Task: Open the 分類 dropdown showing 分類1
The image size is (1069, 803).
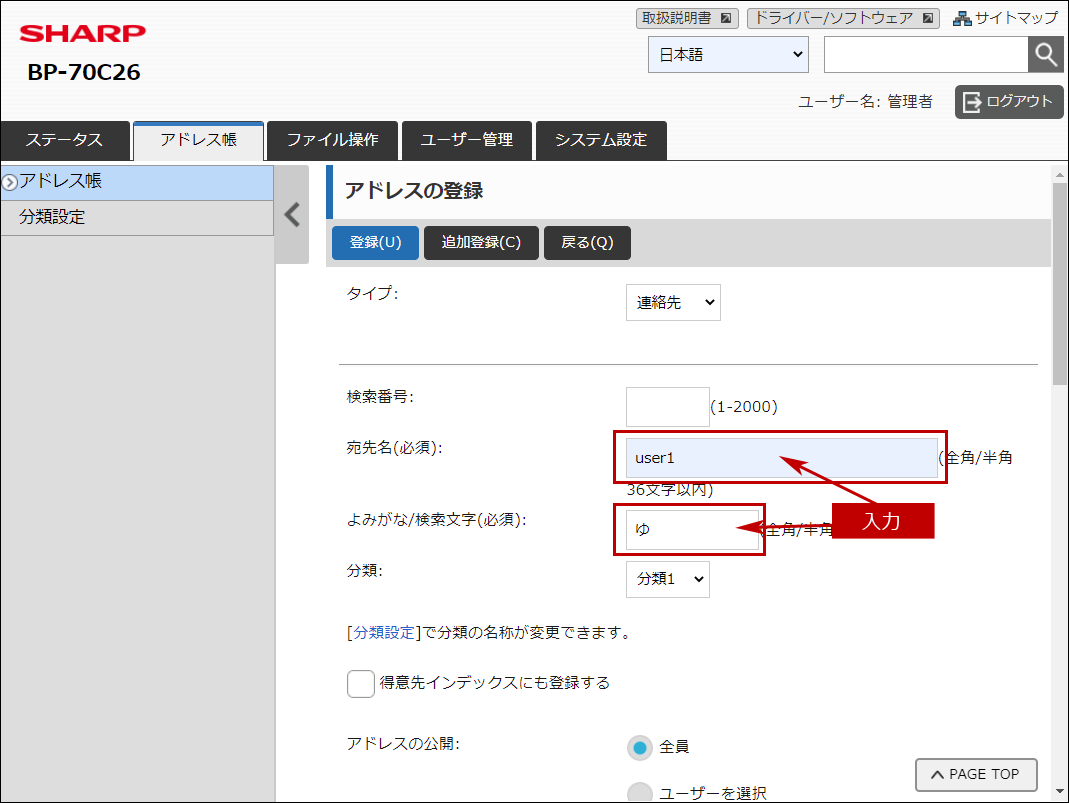Action: click(x=667, y=579)
